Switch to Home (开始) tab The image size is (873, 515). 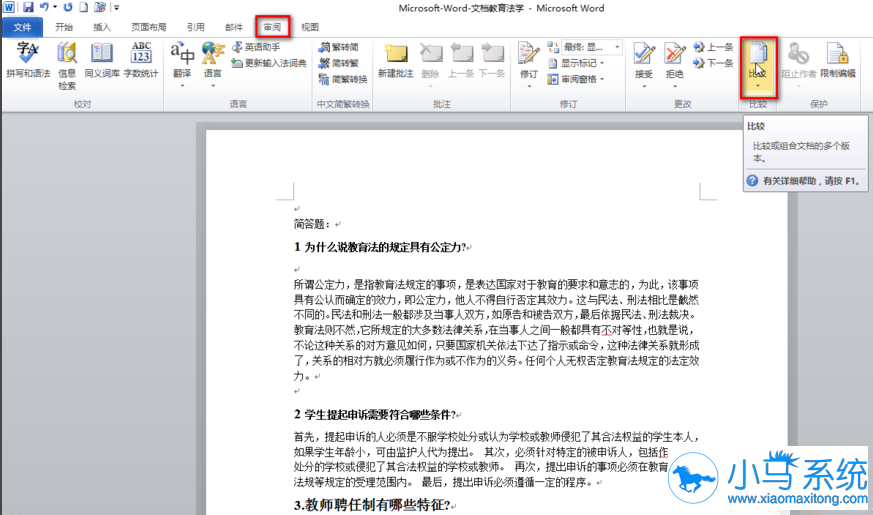click(x=64, y=27)
